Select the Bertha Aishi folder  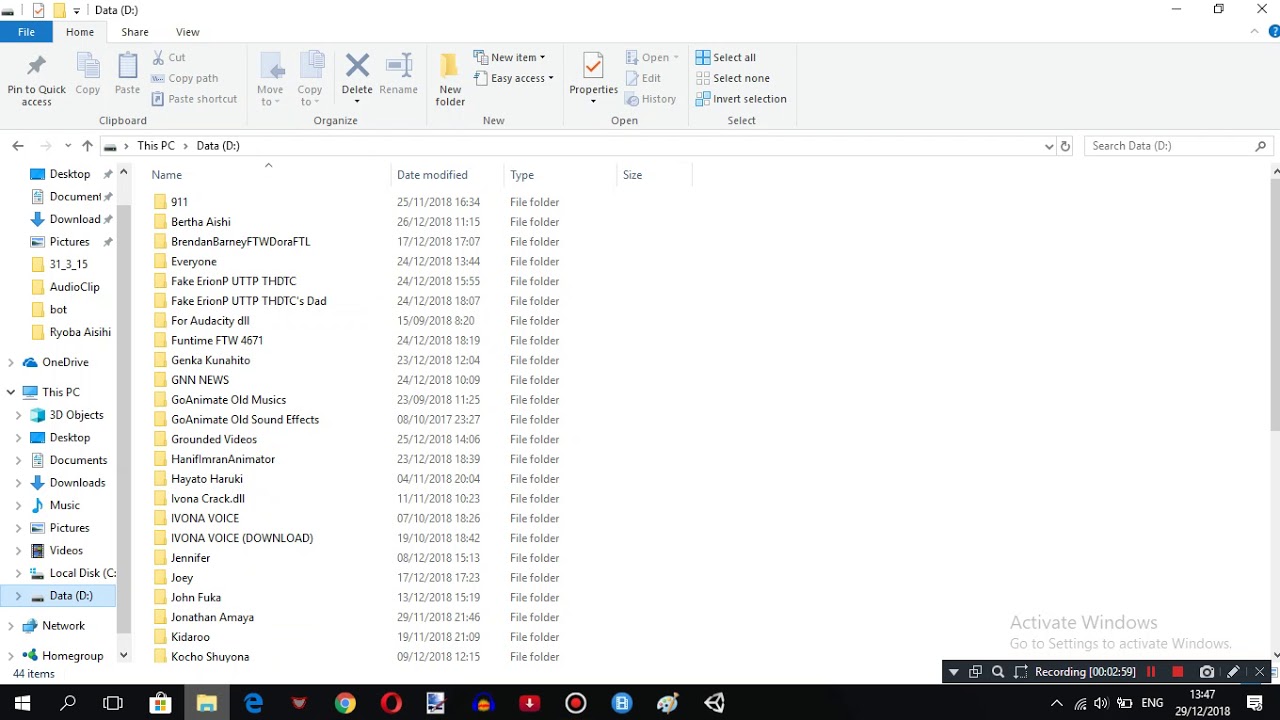200,222
